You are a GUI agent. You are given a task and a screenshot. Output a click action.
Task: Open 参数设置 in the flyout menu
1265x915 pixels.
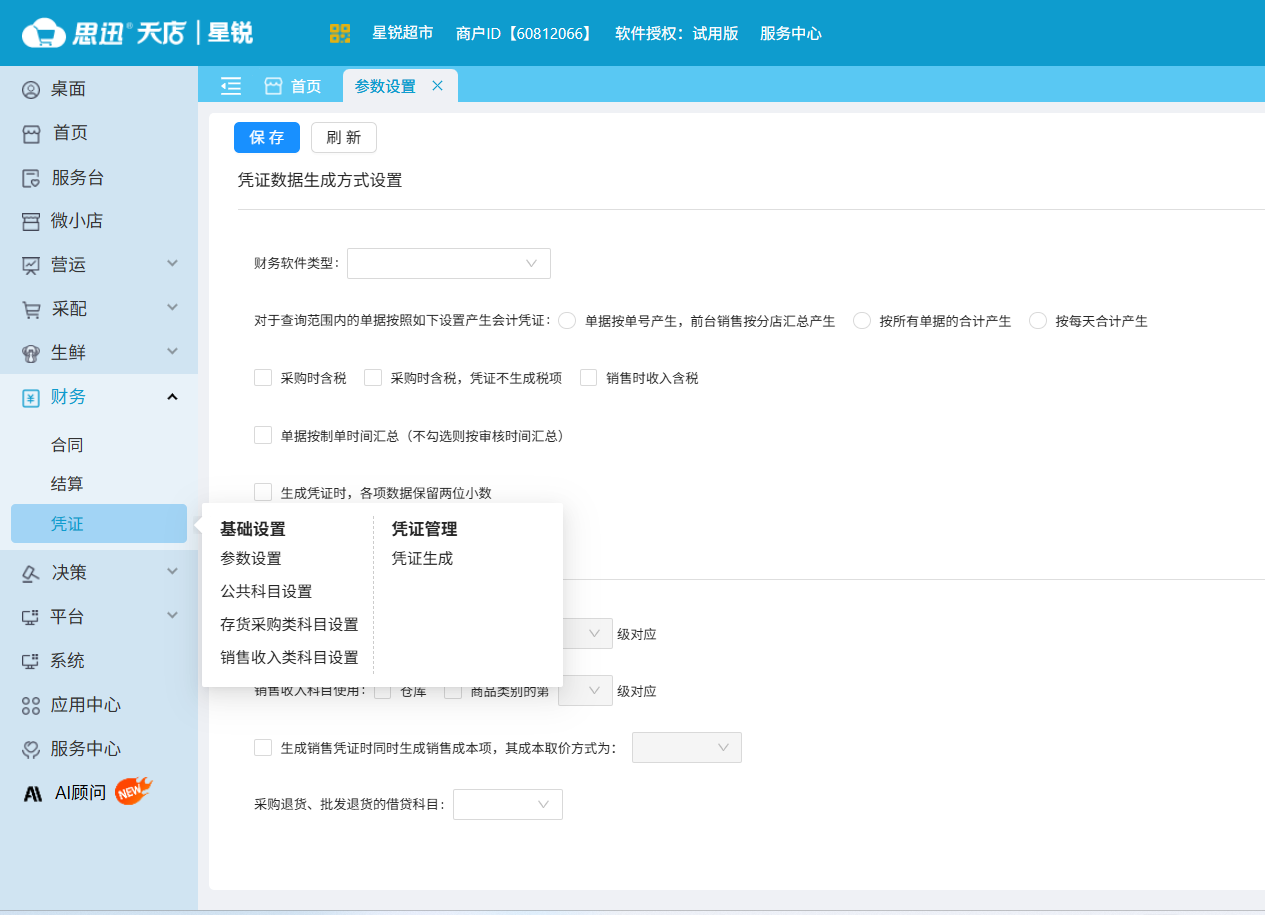[251, 559]
